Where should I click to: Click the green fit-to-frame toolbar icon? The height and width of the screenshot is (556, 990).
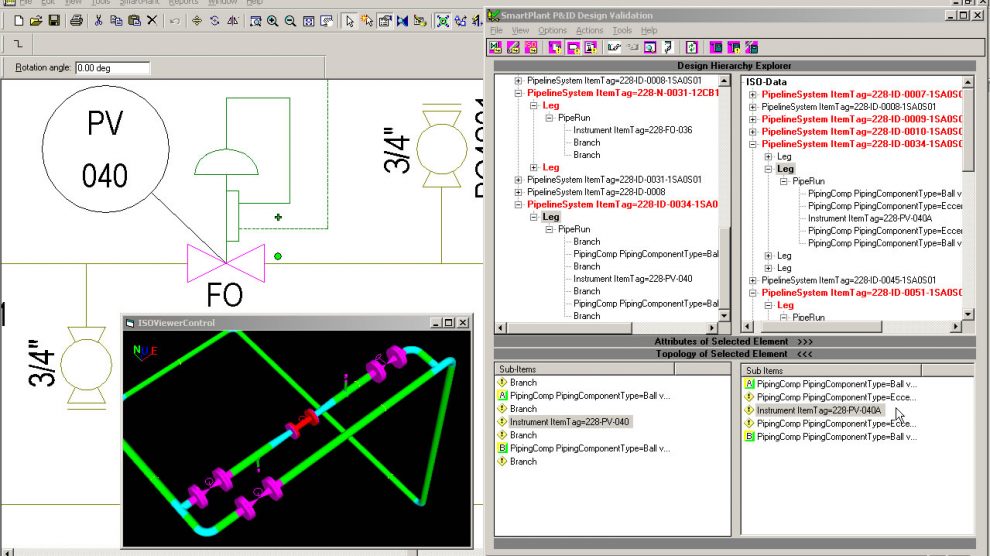(443, 21)
